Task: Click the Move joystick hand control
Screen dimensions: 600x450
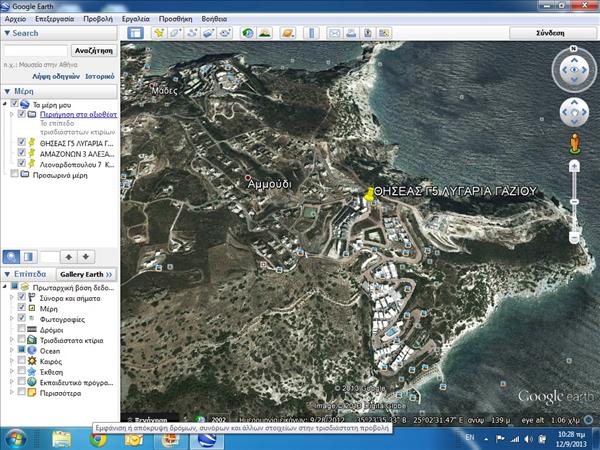Action: coord(574,112)
